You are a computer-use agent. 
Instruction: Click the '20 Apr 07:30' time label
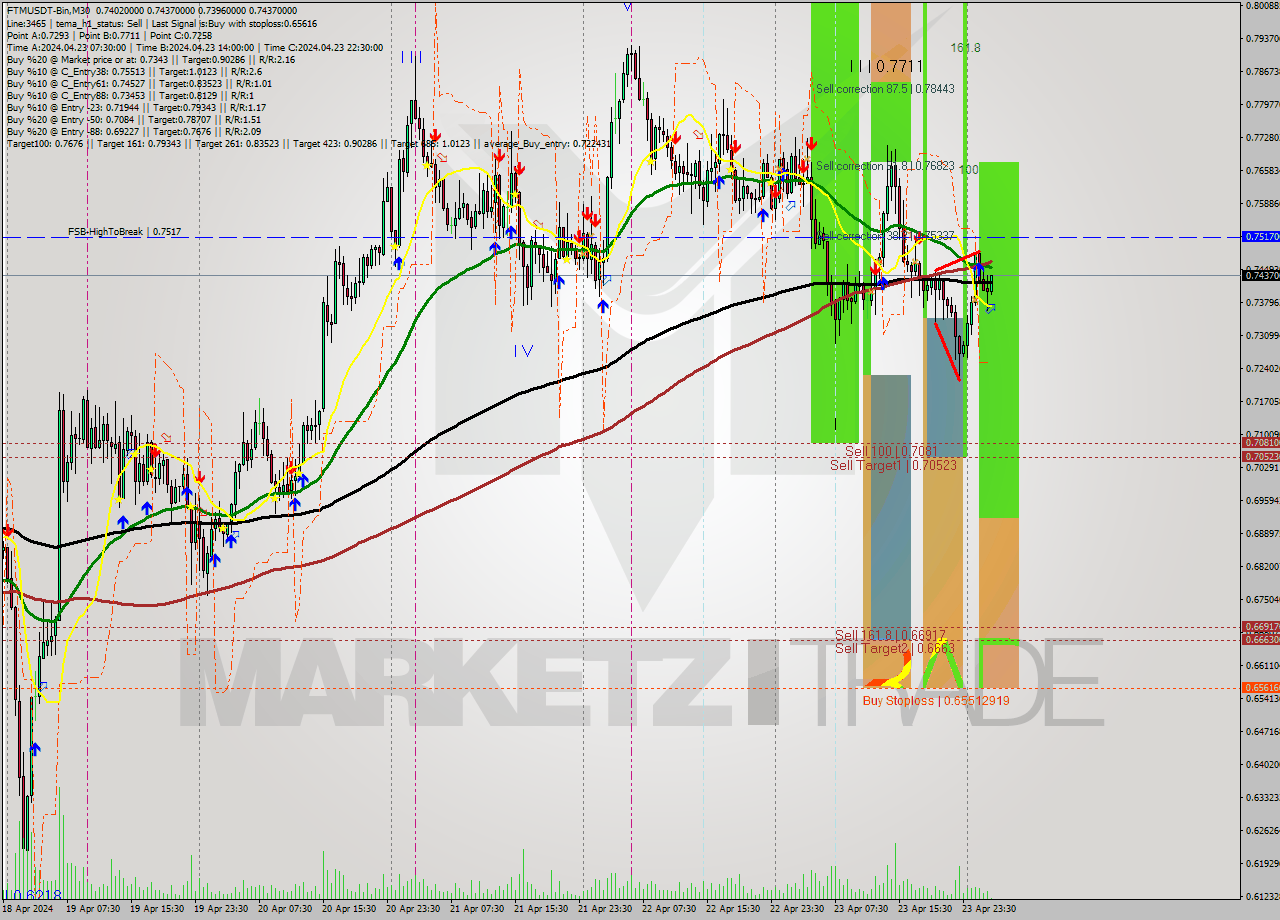[x=283, y=909]
